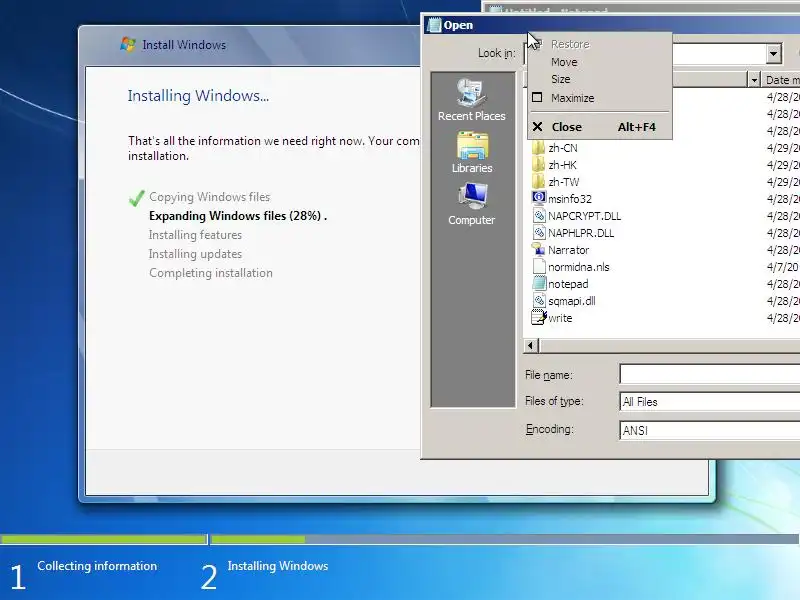The image size is (800, 600).
Task: Click the Install Windows window title
Action: pos(184,45)
